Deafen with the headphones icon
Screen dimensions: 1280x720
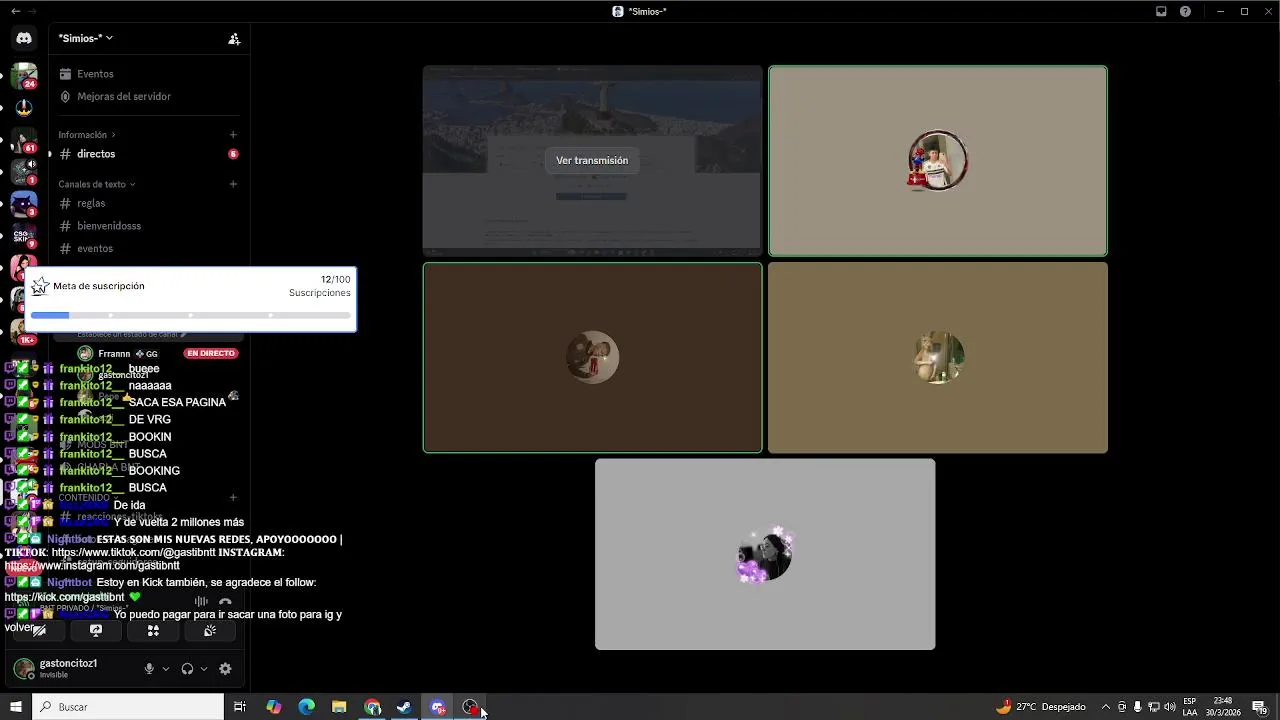(187, 669)
